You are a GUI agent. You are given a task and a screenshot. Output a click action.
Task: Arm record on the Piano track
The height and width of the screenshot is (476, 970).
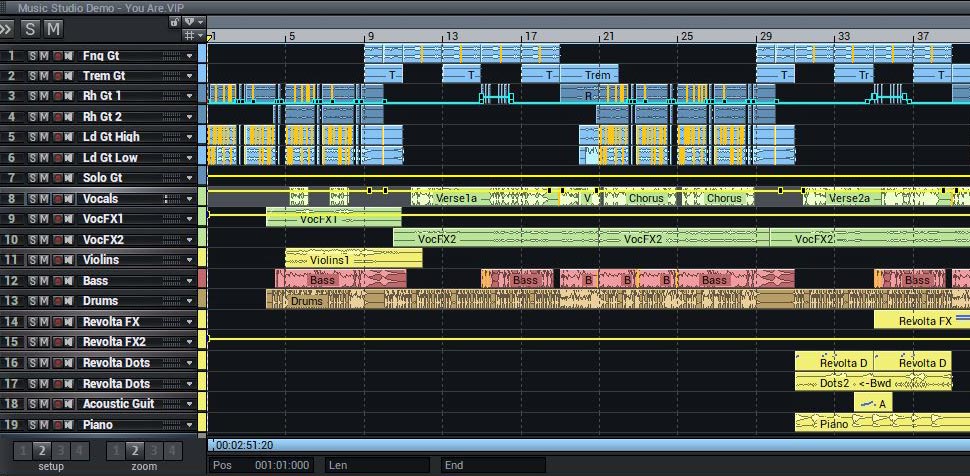(x=57, y=425)
